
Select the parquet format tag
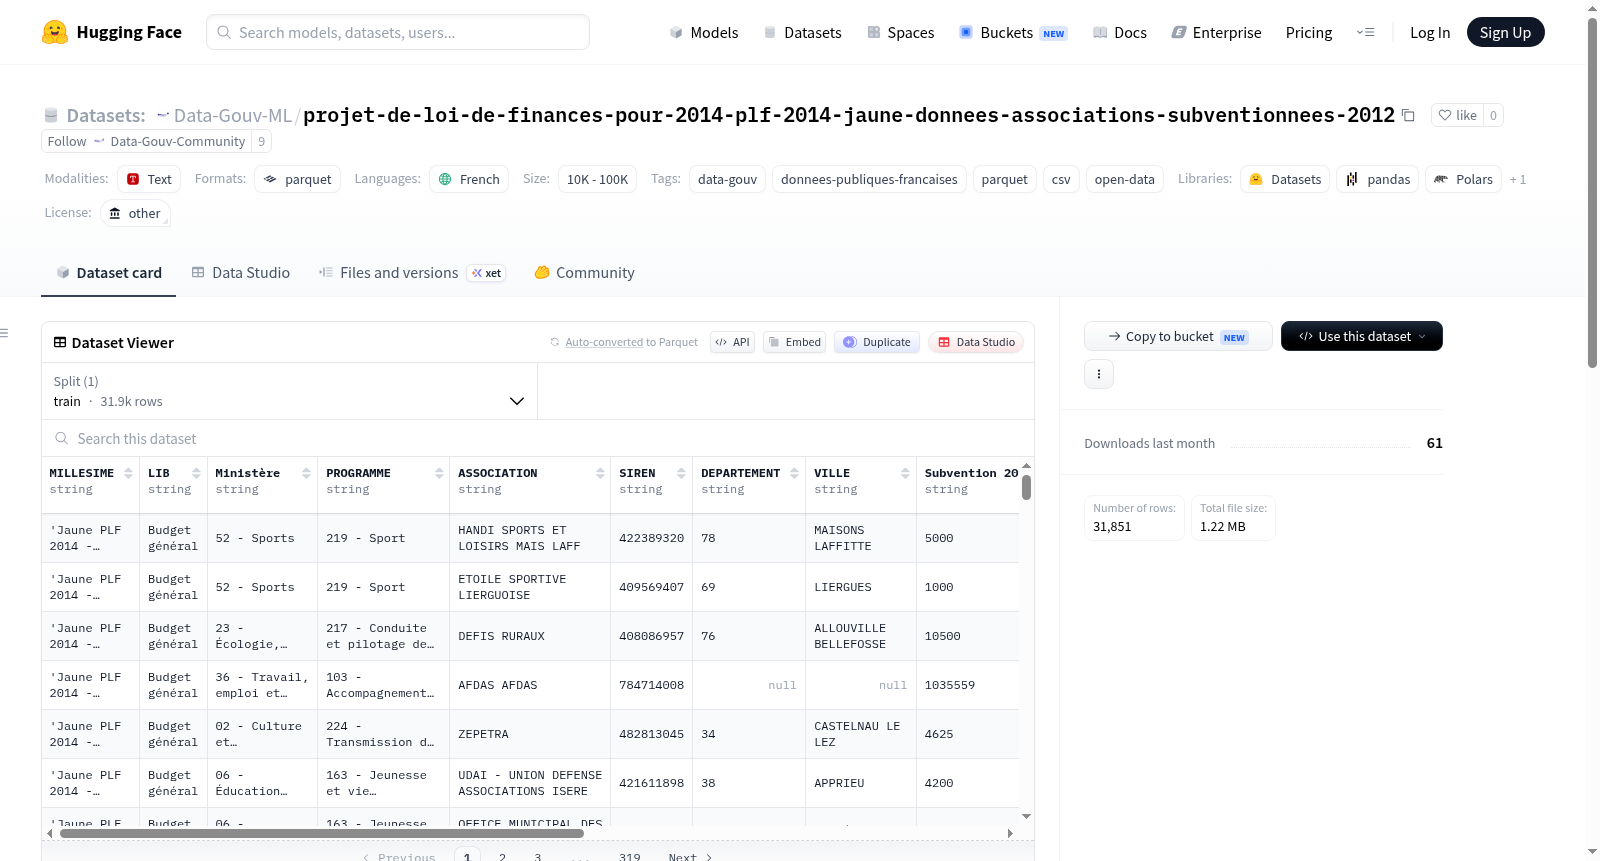297,179
